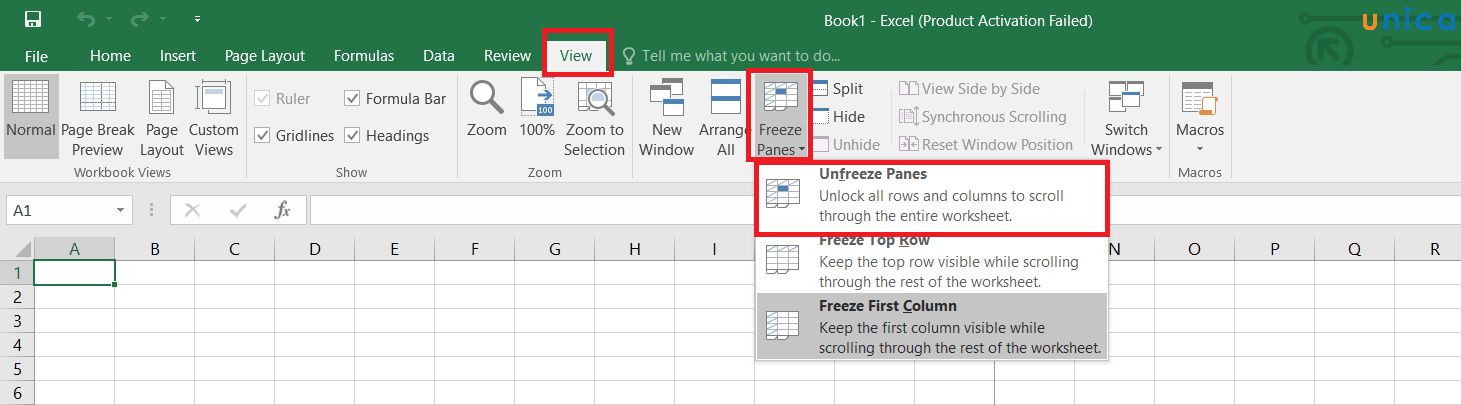The image size is (1461, 405).
Task: Click Zoom to Selection
Action: click(x=594, y=118)
